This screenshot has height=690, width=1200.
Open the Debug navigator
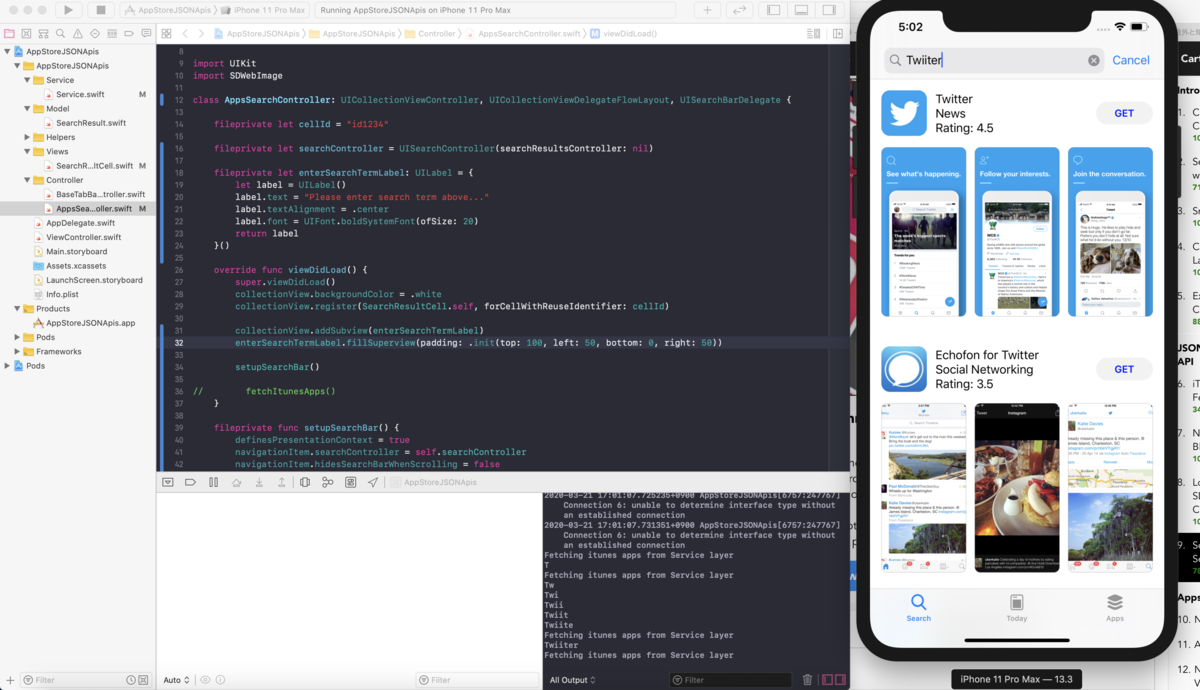click(x=112, y=33)
